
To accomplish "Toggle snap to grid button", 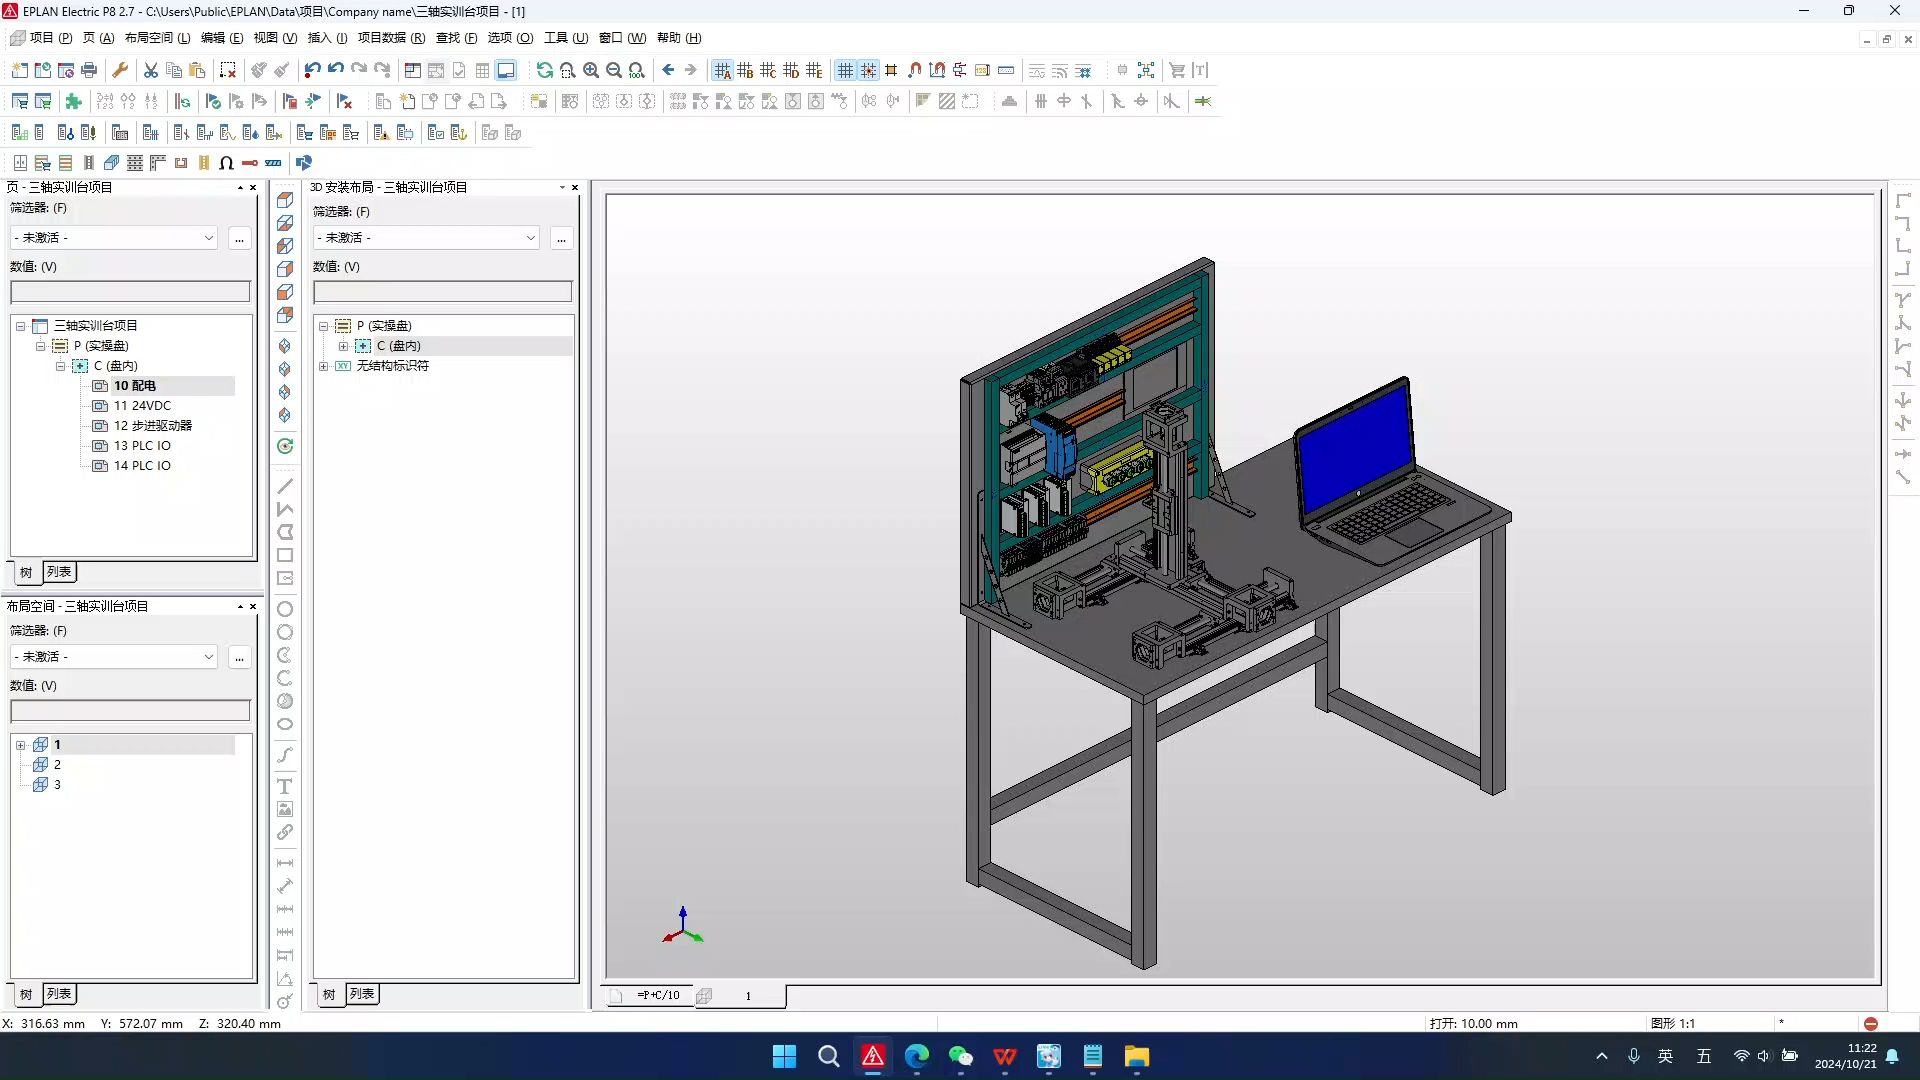I will click(x=868, y=70).
